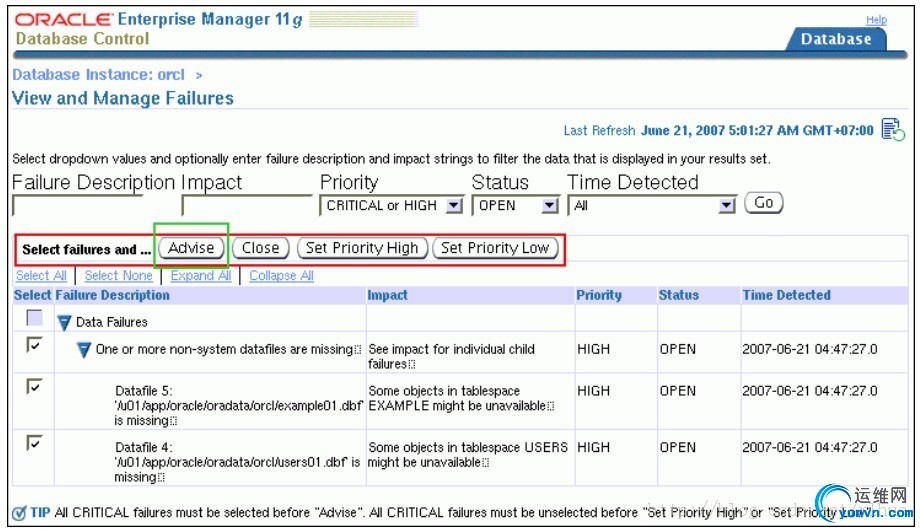Click the Select All link

point(41,275)
